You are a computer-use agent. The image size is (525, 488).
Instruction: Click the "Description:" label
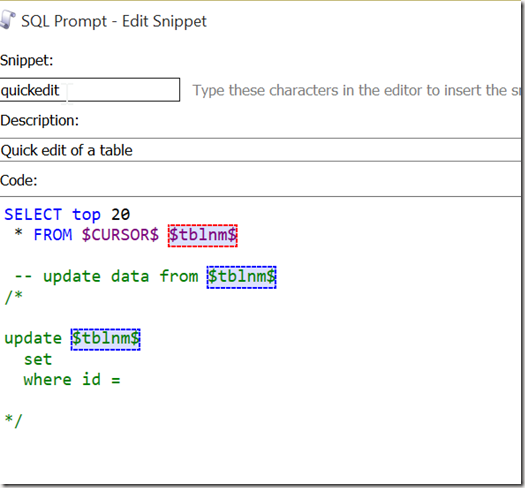(40, 120)
